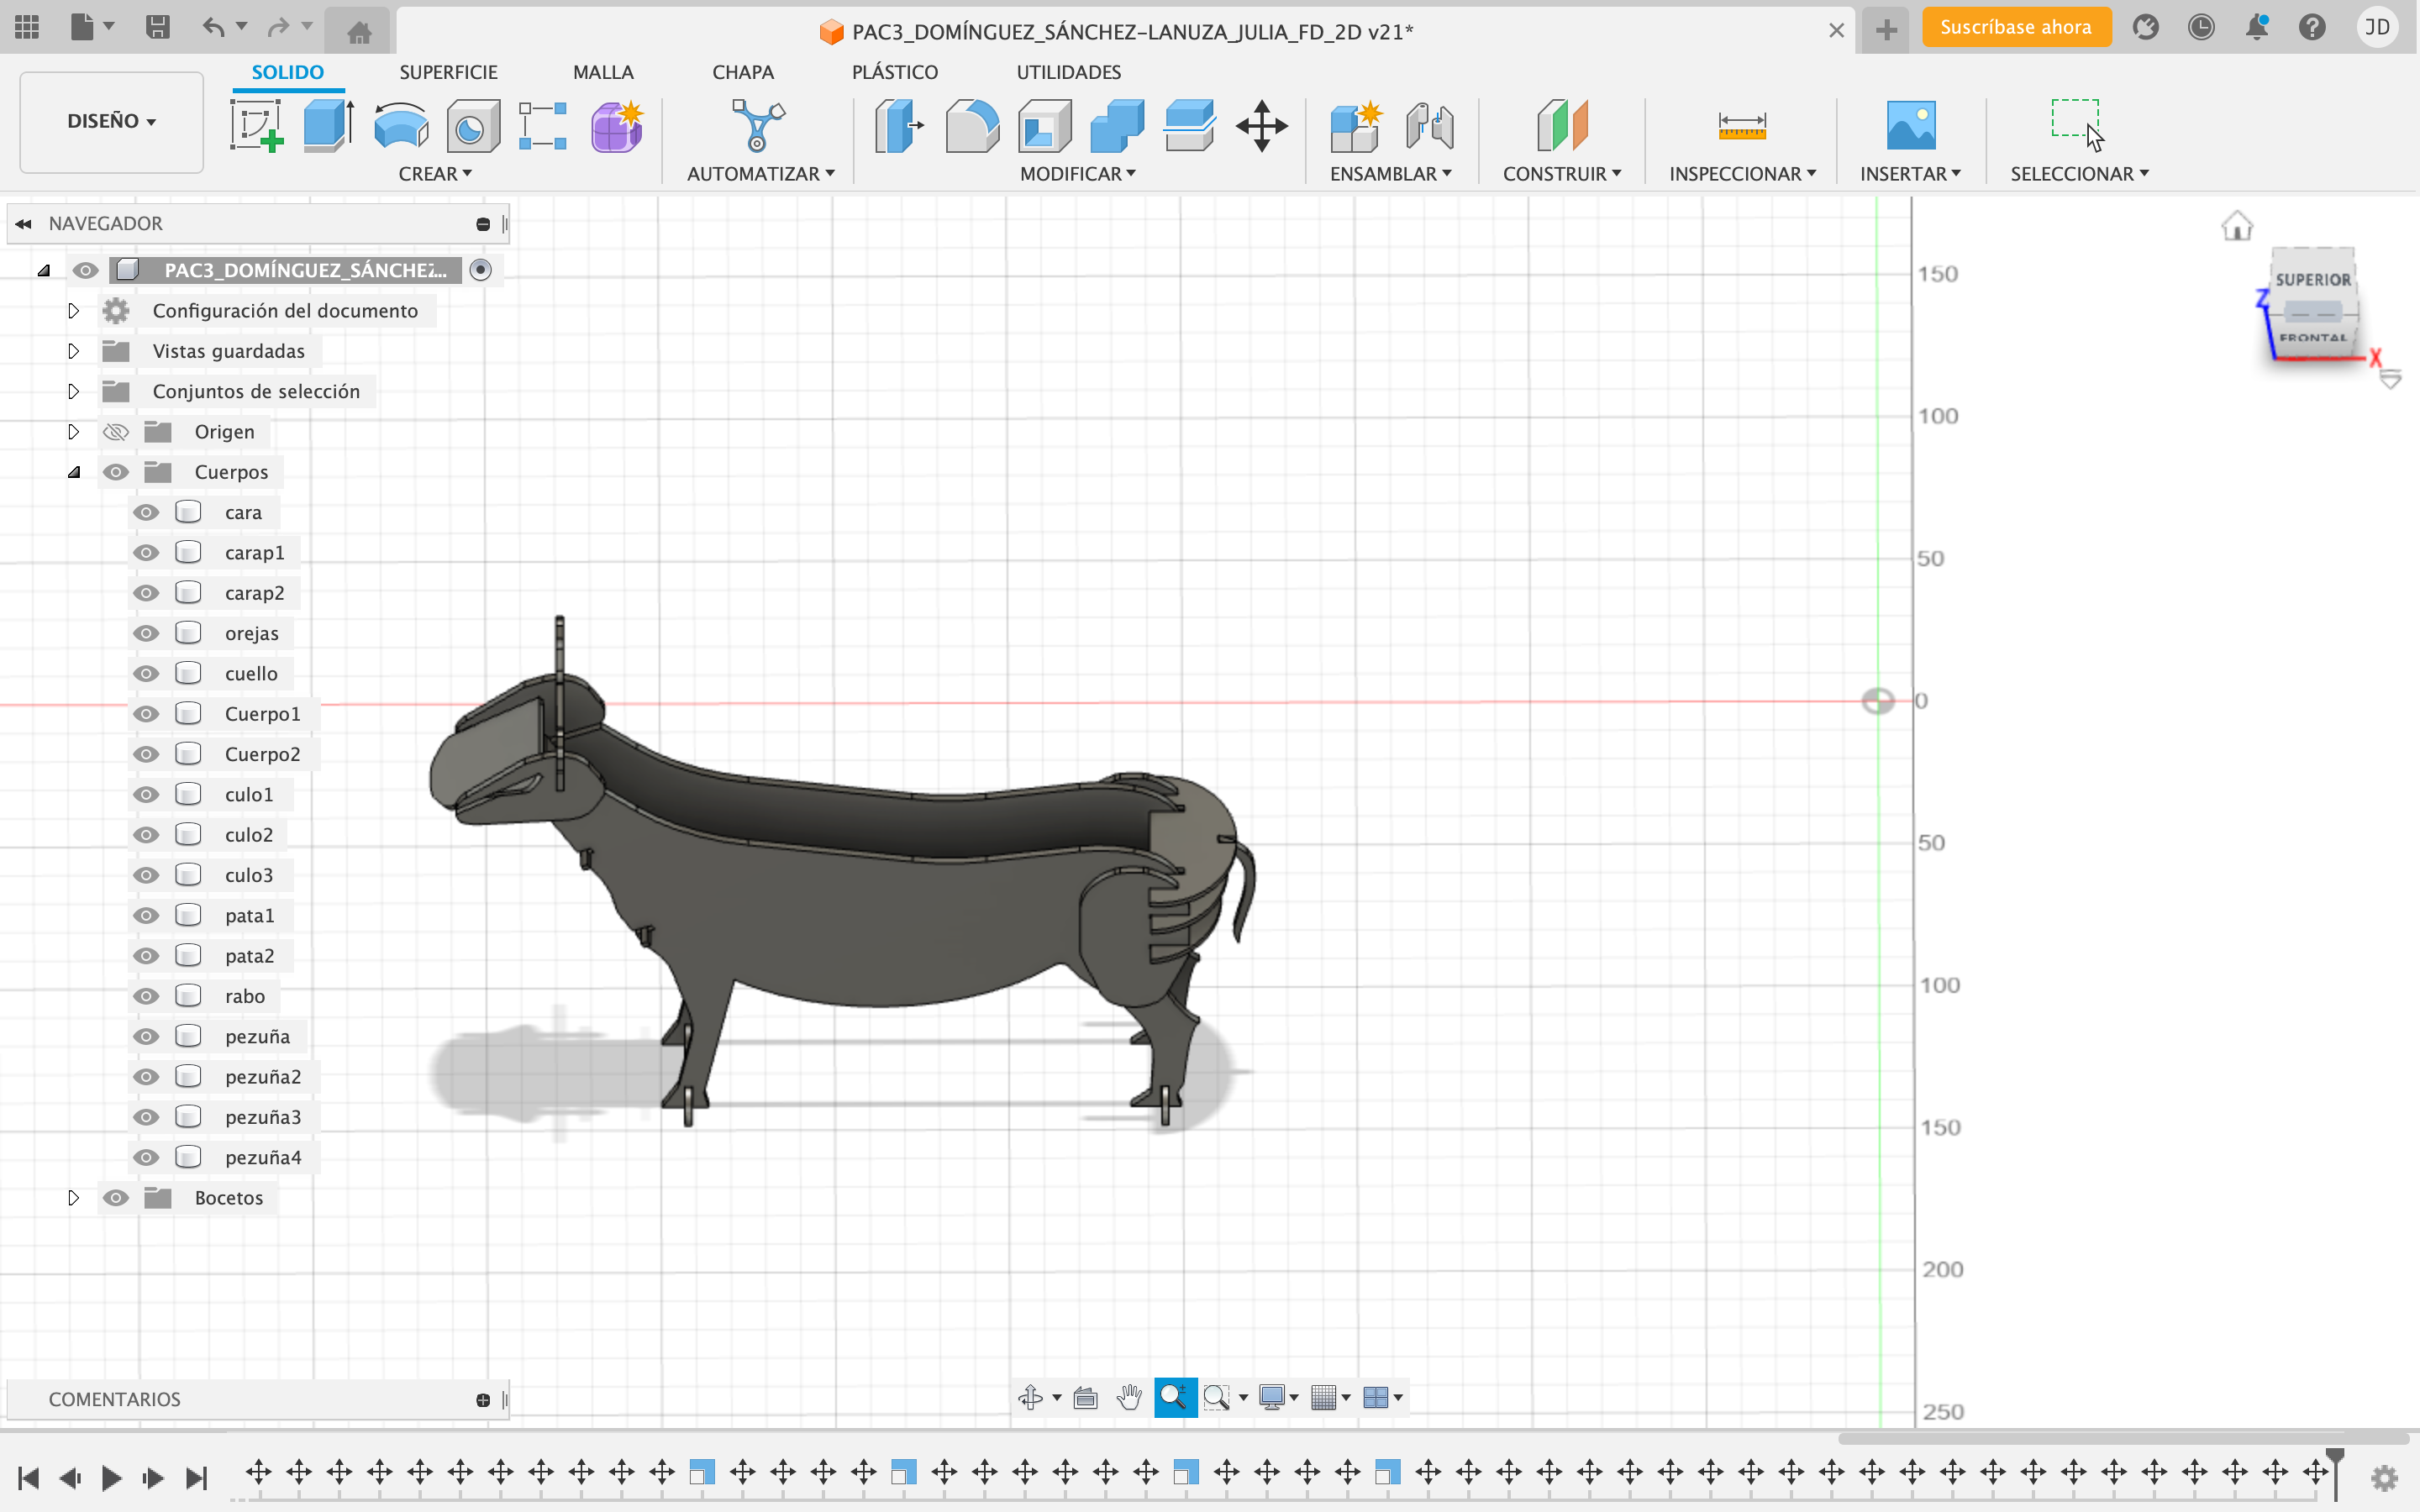Select the Pan hand tool

1129,1397
